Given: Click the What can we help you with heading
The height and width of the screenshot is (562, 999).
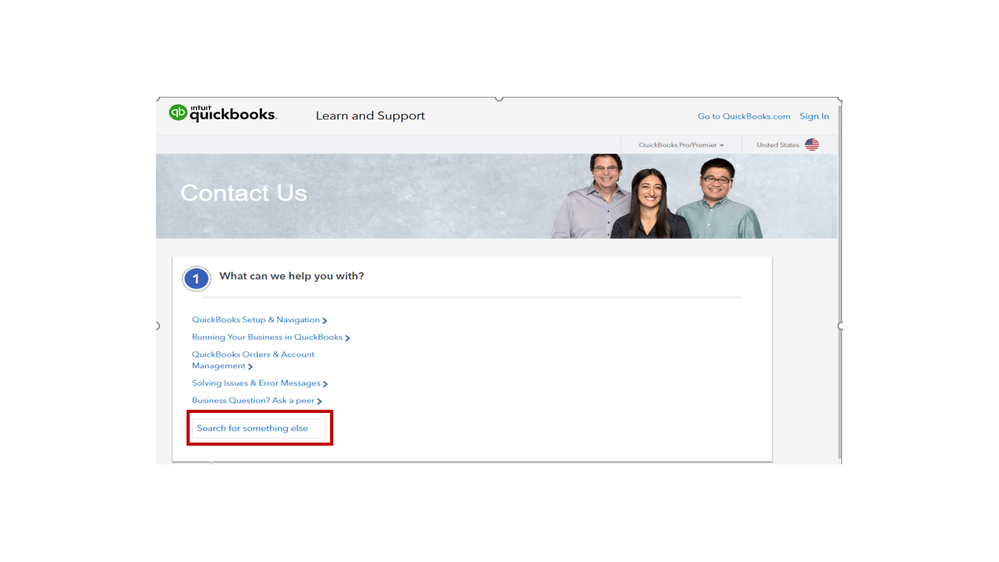Looking at the screenshot, I should click(x=292, y=276).
